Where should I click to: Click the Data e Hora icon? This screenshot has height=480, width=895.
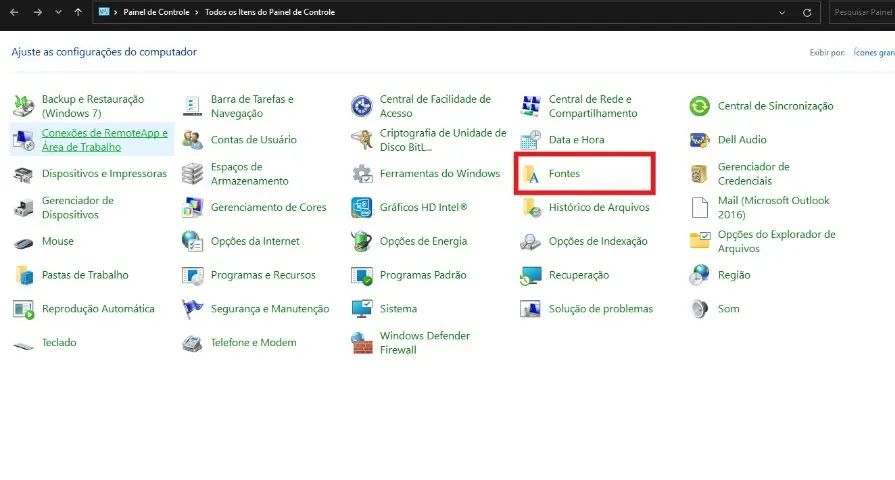[x=530, y=140]
